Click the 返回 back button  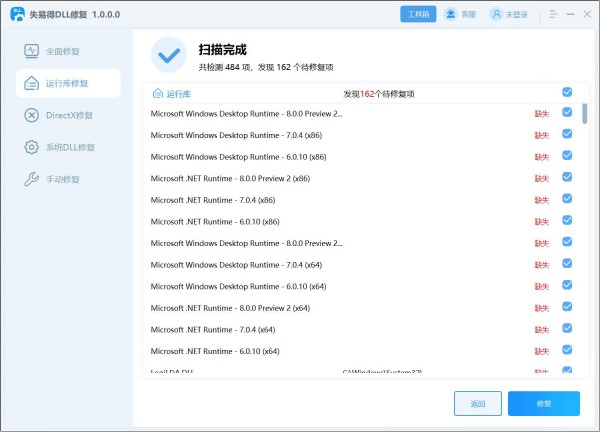pos(478,403)
